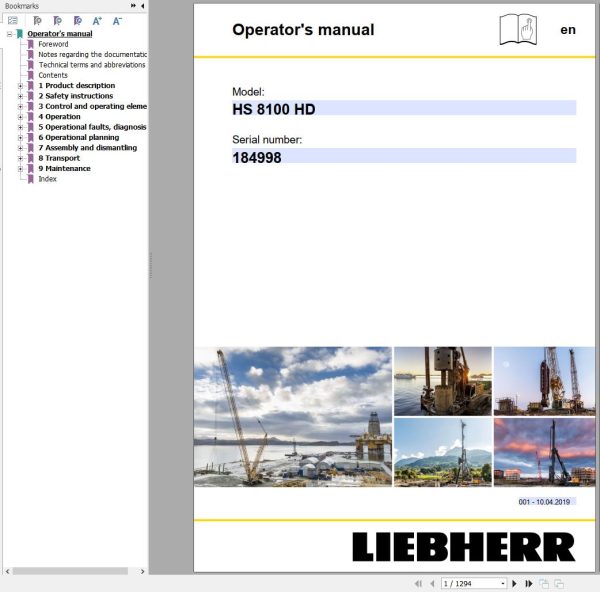The height and width of the screenshot is (592, 600).
Task: Expand 3 Control and operating elements
Action: tap(21, 106)
